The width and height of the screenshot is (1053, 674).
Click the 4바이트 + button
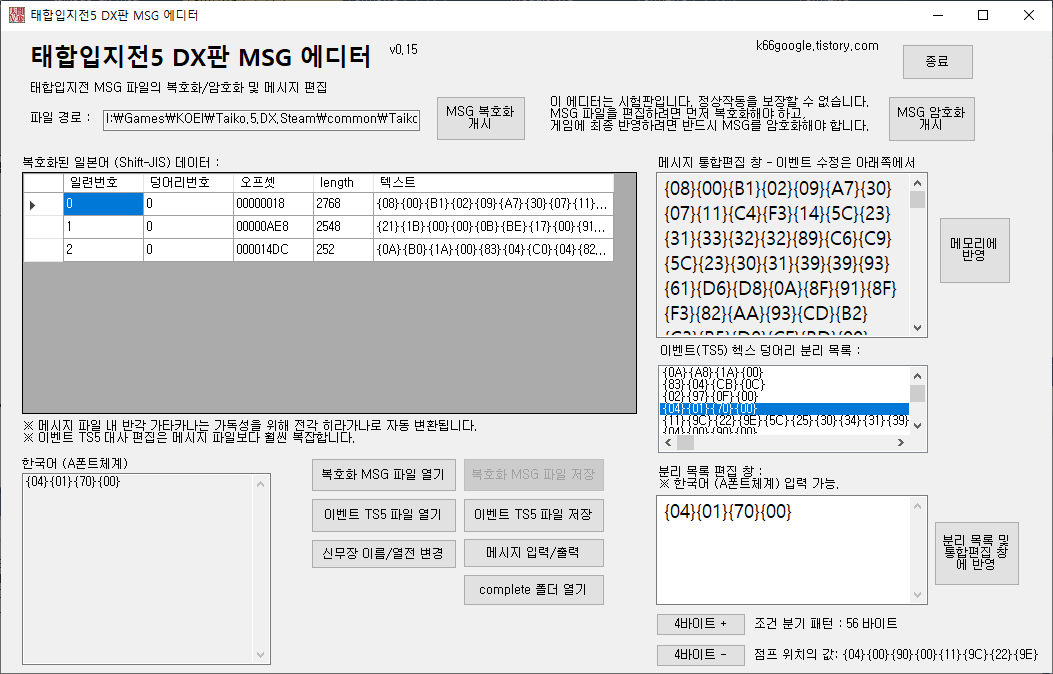pyautogui.click(x=700, y=624)
